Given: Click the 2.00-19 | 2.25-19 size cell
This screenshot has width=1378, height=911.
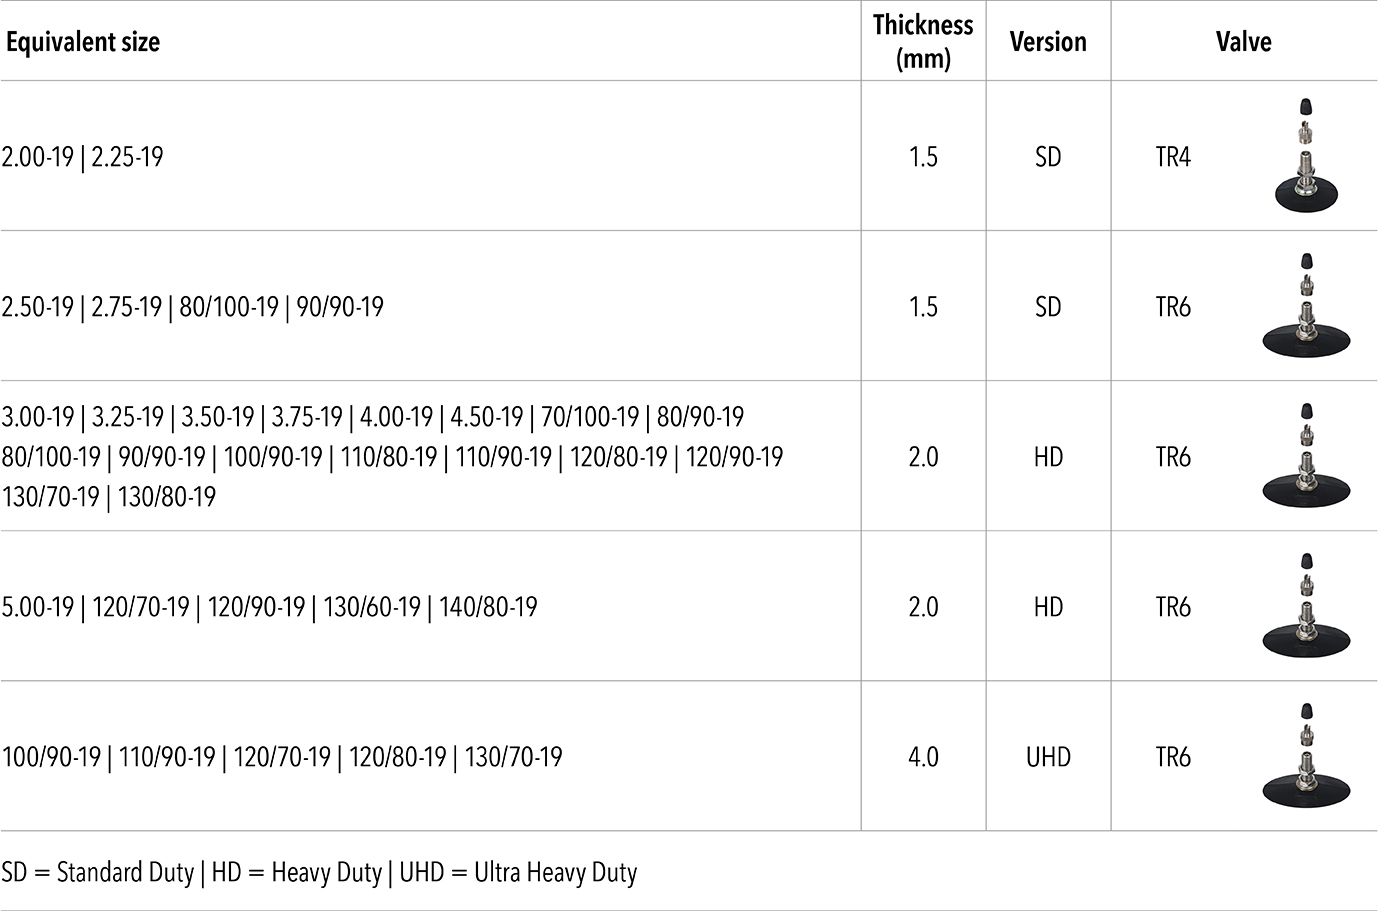Looking at the screenshot, I should 83,157.
